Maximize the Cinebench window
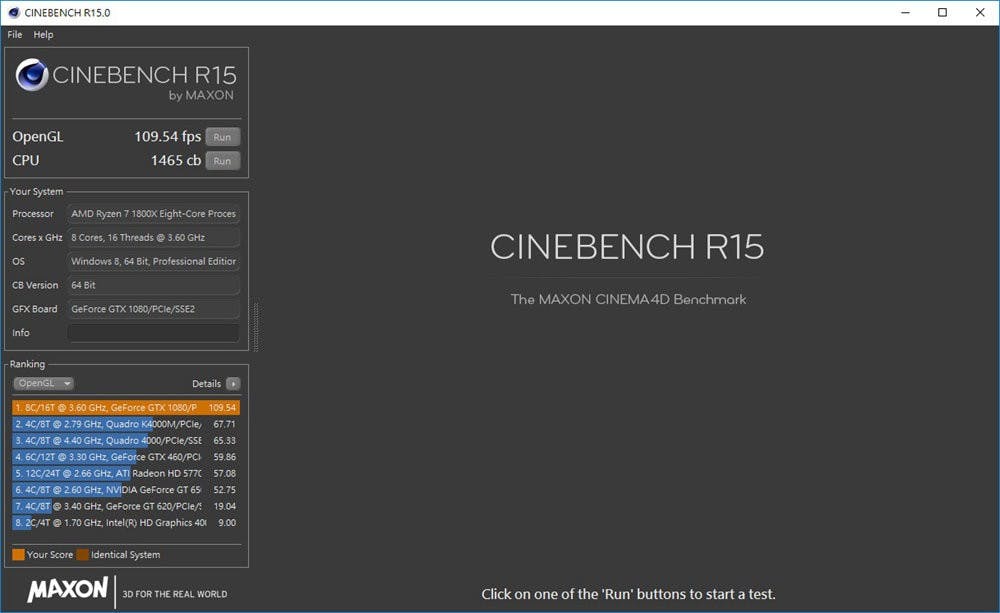The image size is (1000, 613). tap(943, 13)
